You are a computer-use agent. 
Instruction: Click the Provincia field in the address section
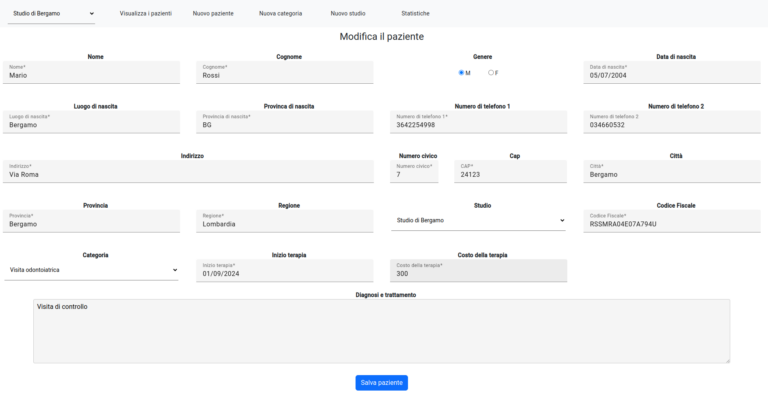point(92,221)
